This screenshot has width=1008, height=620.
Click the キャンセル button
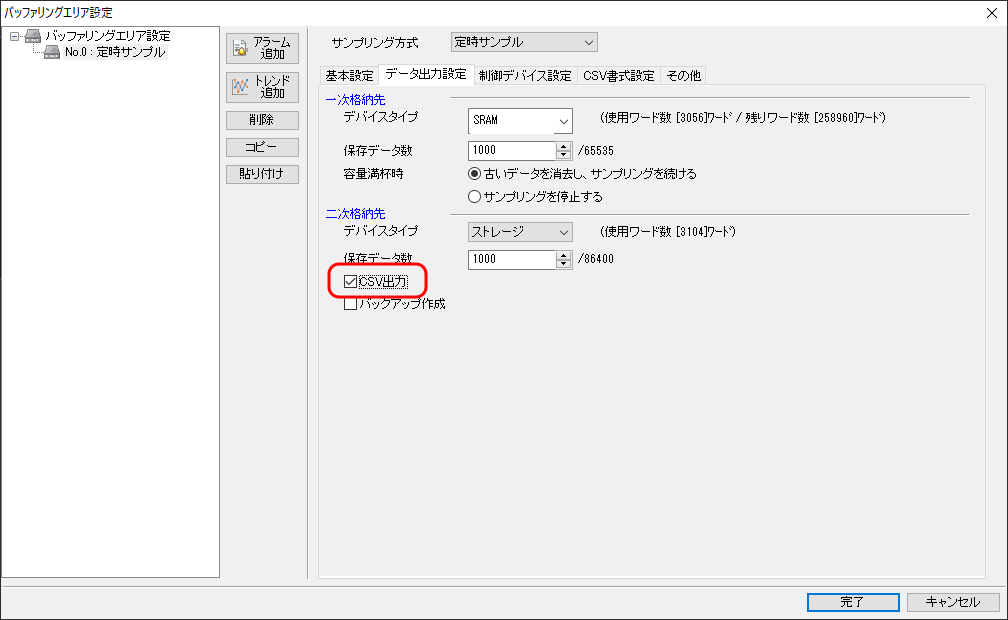[x=952, y=602]
